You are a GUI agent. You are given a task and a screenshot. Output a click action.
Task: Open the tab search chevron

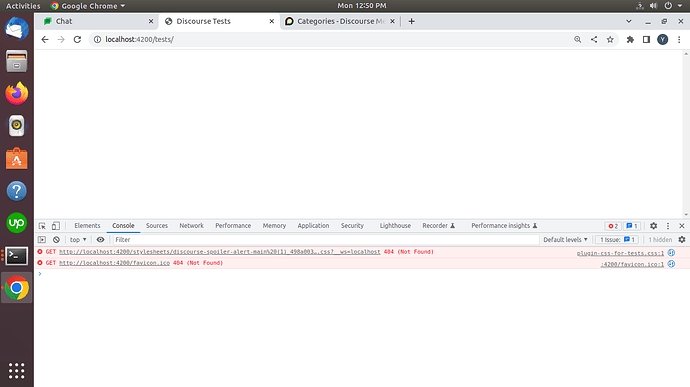(x=629, y=21)
